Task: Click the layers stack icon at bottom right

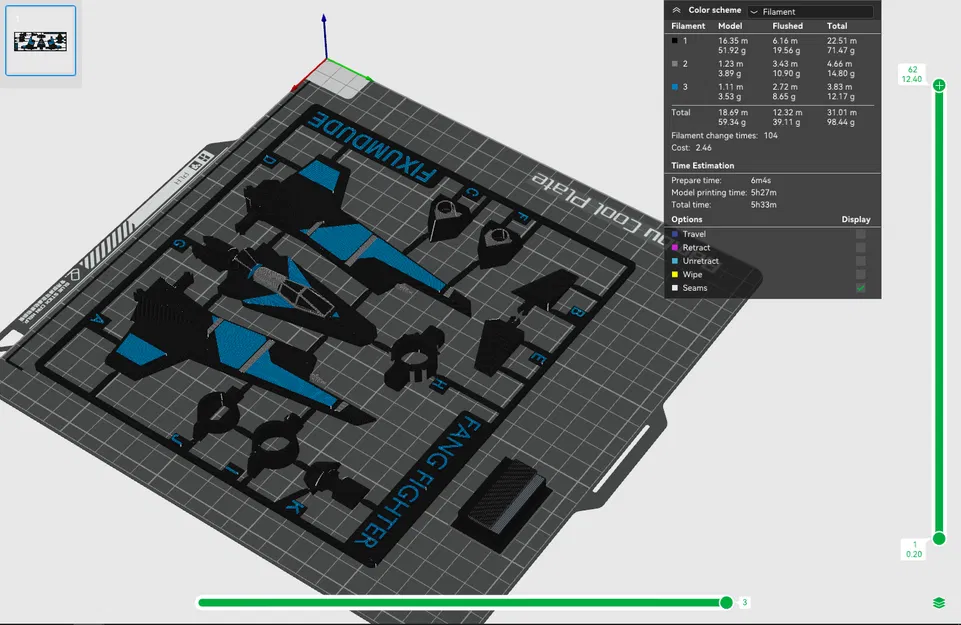Action: click(939, 603)
